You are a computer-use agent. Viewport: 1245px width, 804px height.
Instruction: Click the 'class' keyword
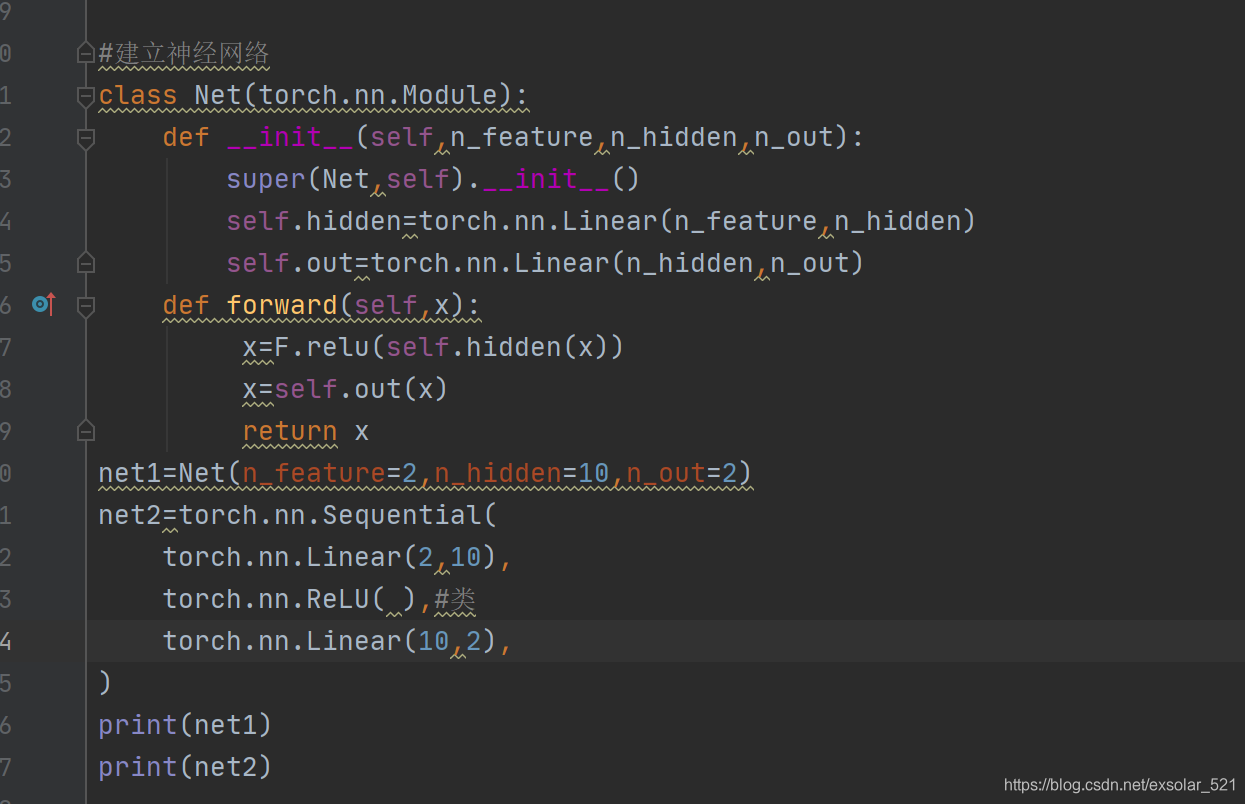click(x=138, y=95)
